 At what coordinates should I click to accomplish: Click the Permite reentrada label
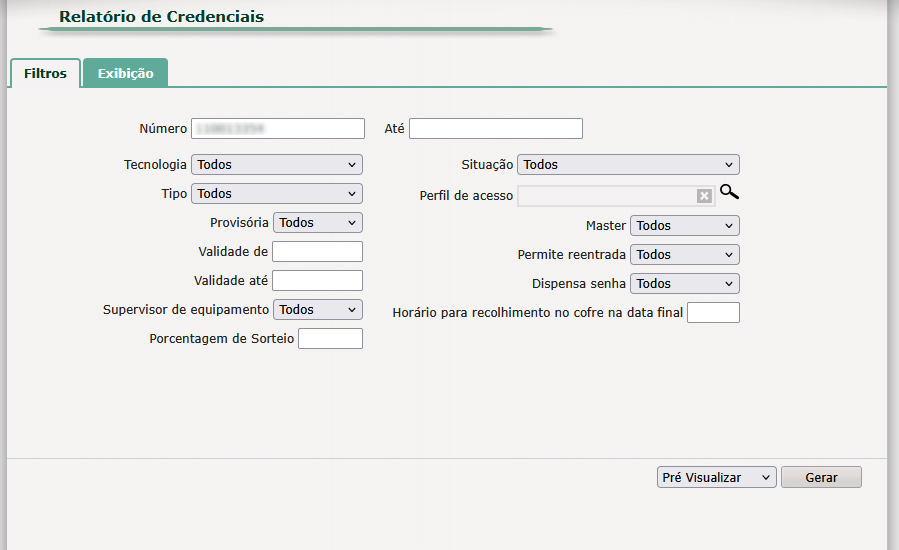click(x=572, y=255)
